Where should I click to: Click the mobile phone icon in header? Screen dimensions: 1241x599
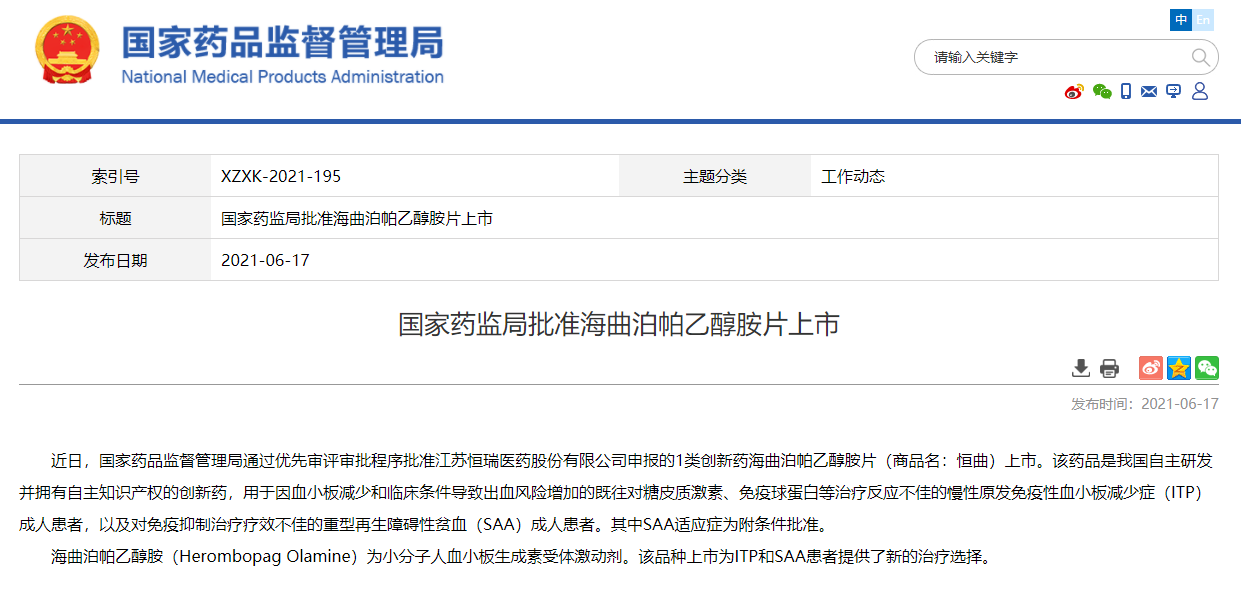[1126, 92]
